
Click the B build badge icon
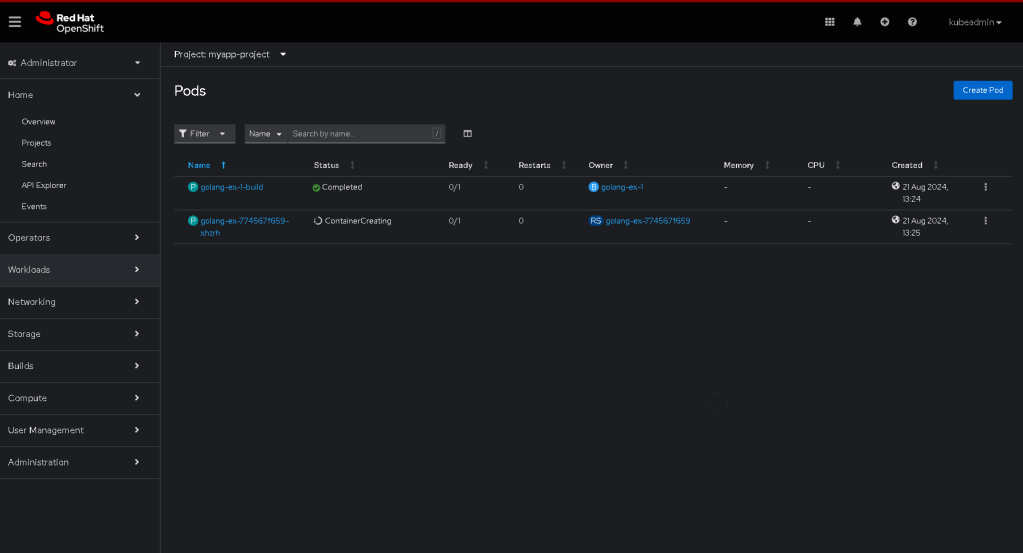(593, 187)
